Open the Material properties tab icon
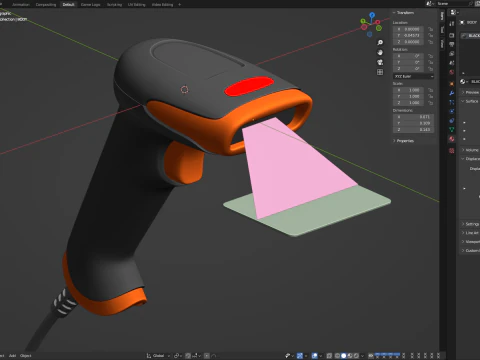 click(x=452, y=139)
